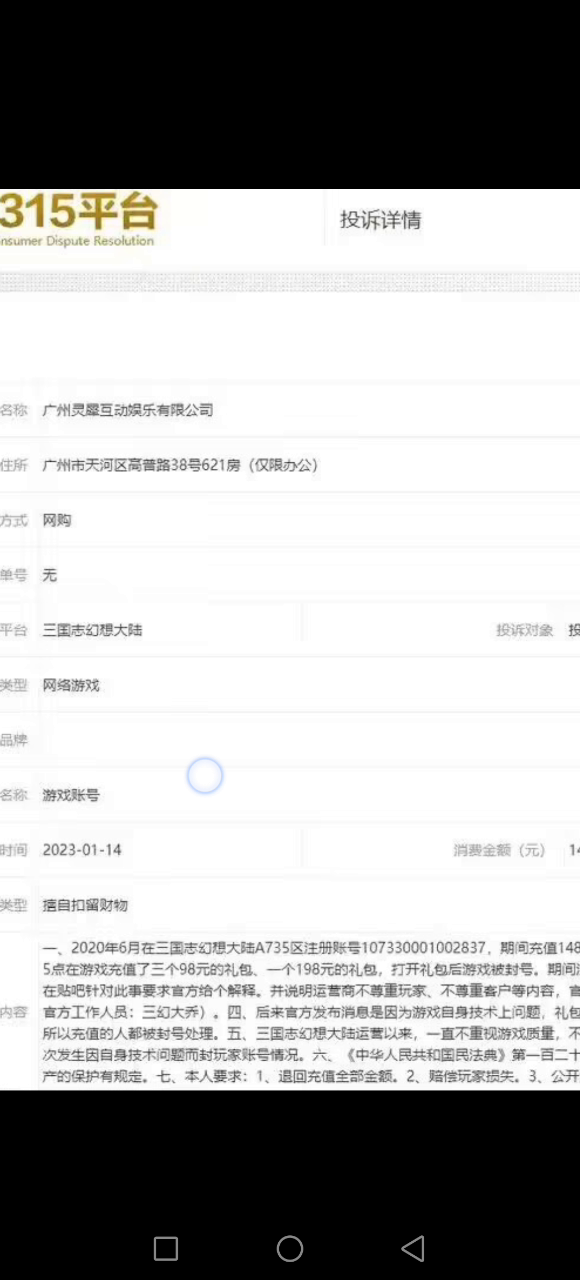Click the 网购 purchase method value
580x1280 pixels.
click(x=56, y=520)
